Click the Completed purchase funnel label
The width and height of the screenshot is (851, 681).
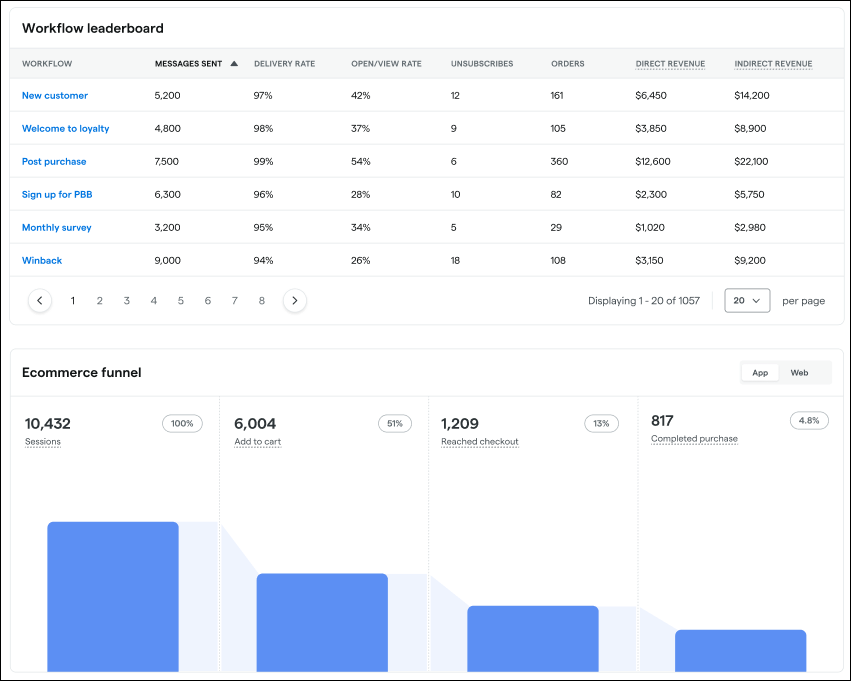[x=694, y=439]
